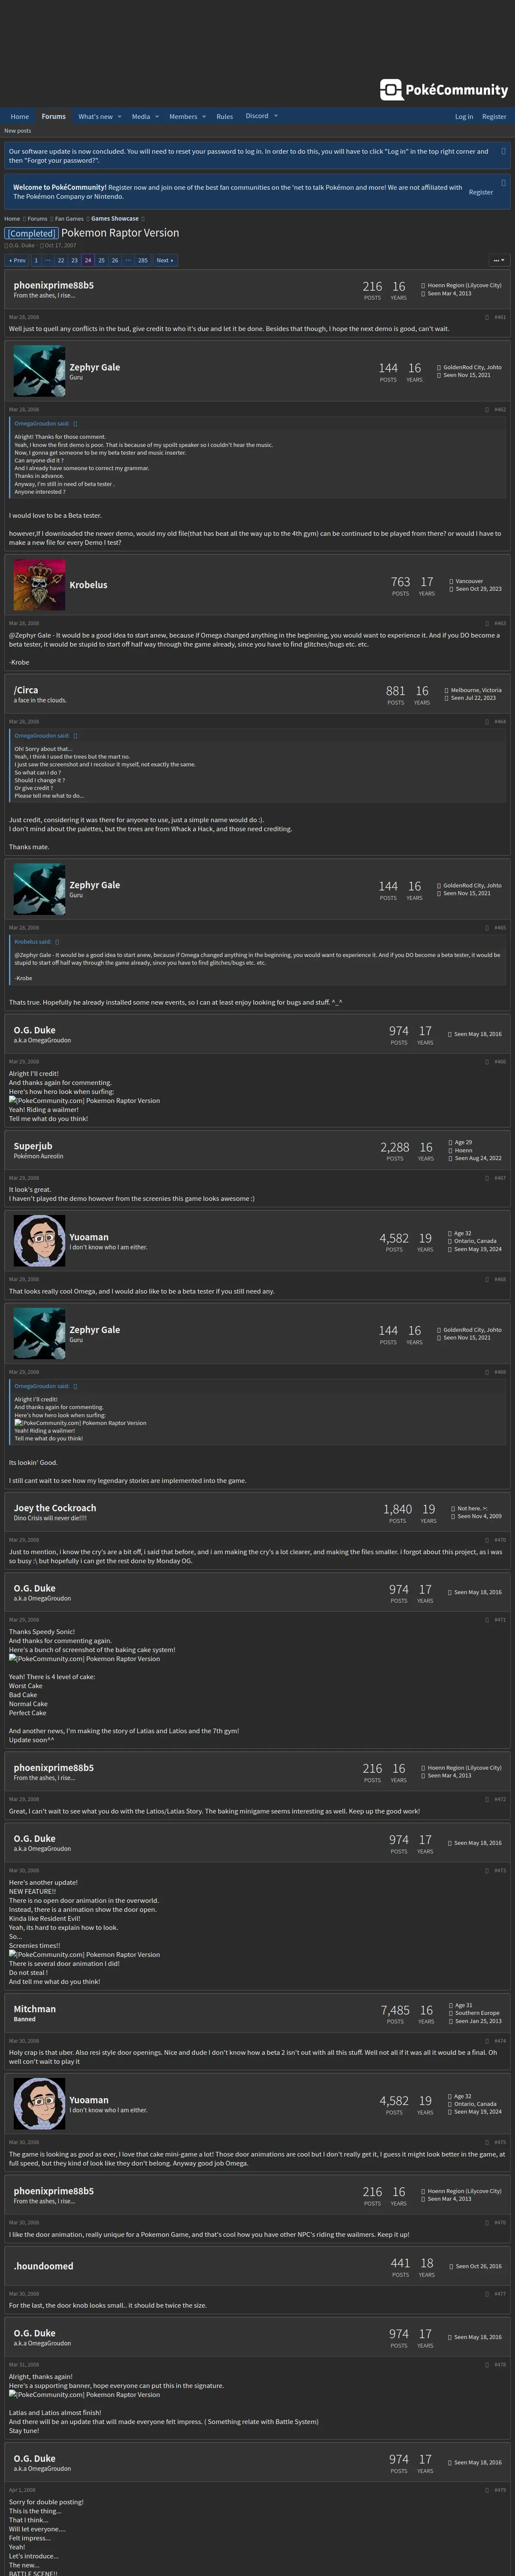This screenshot has height=2576, width=515.
Task: Open Zephyr Gale's avatar on post #462
Action: (x=40, y=371)
